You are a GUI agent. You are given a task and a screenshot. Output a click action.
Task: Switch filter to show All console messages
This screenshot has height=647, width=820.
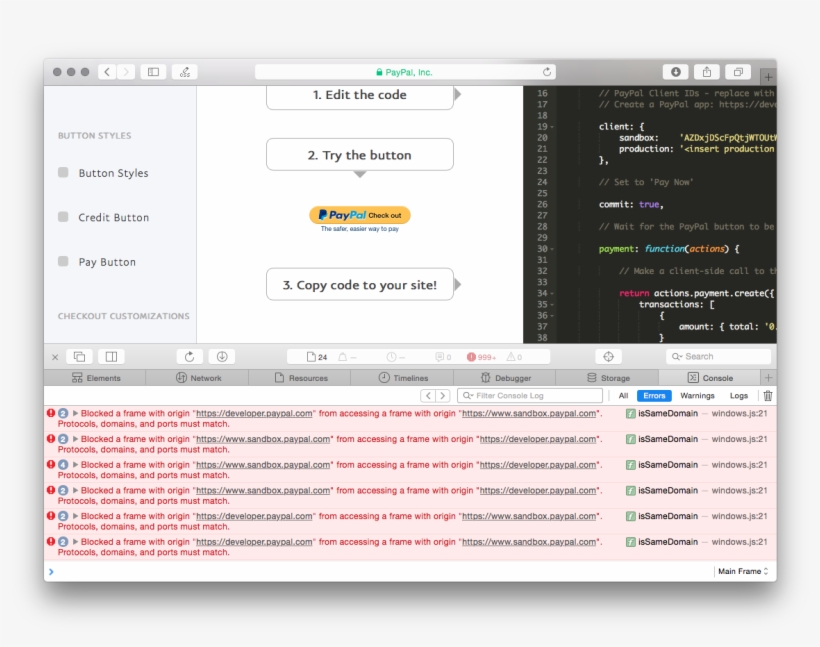coord(624,396)
